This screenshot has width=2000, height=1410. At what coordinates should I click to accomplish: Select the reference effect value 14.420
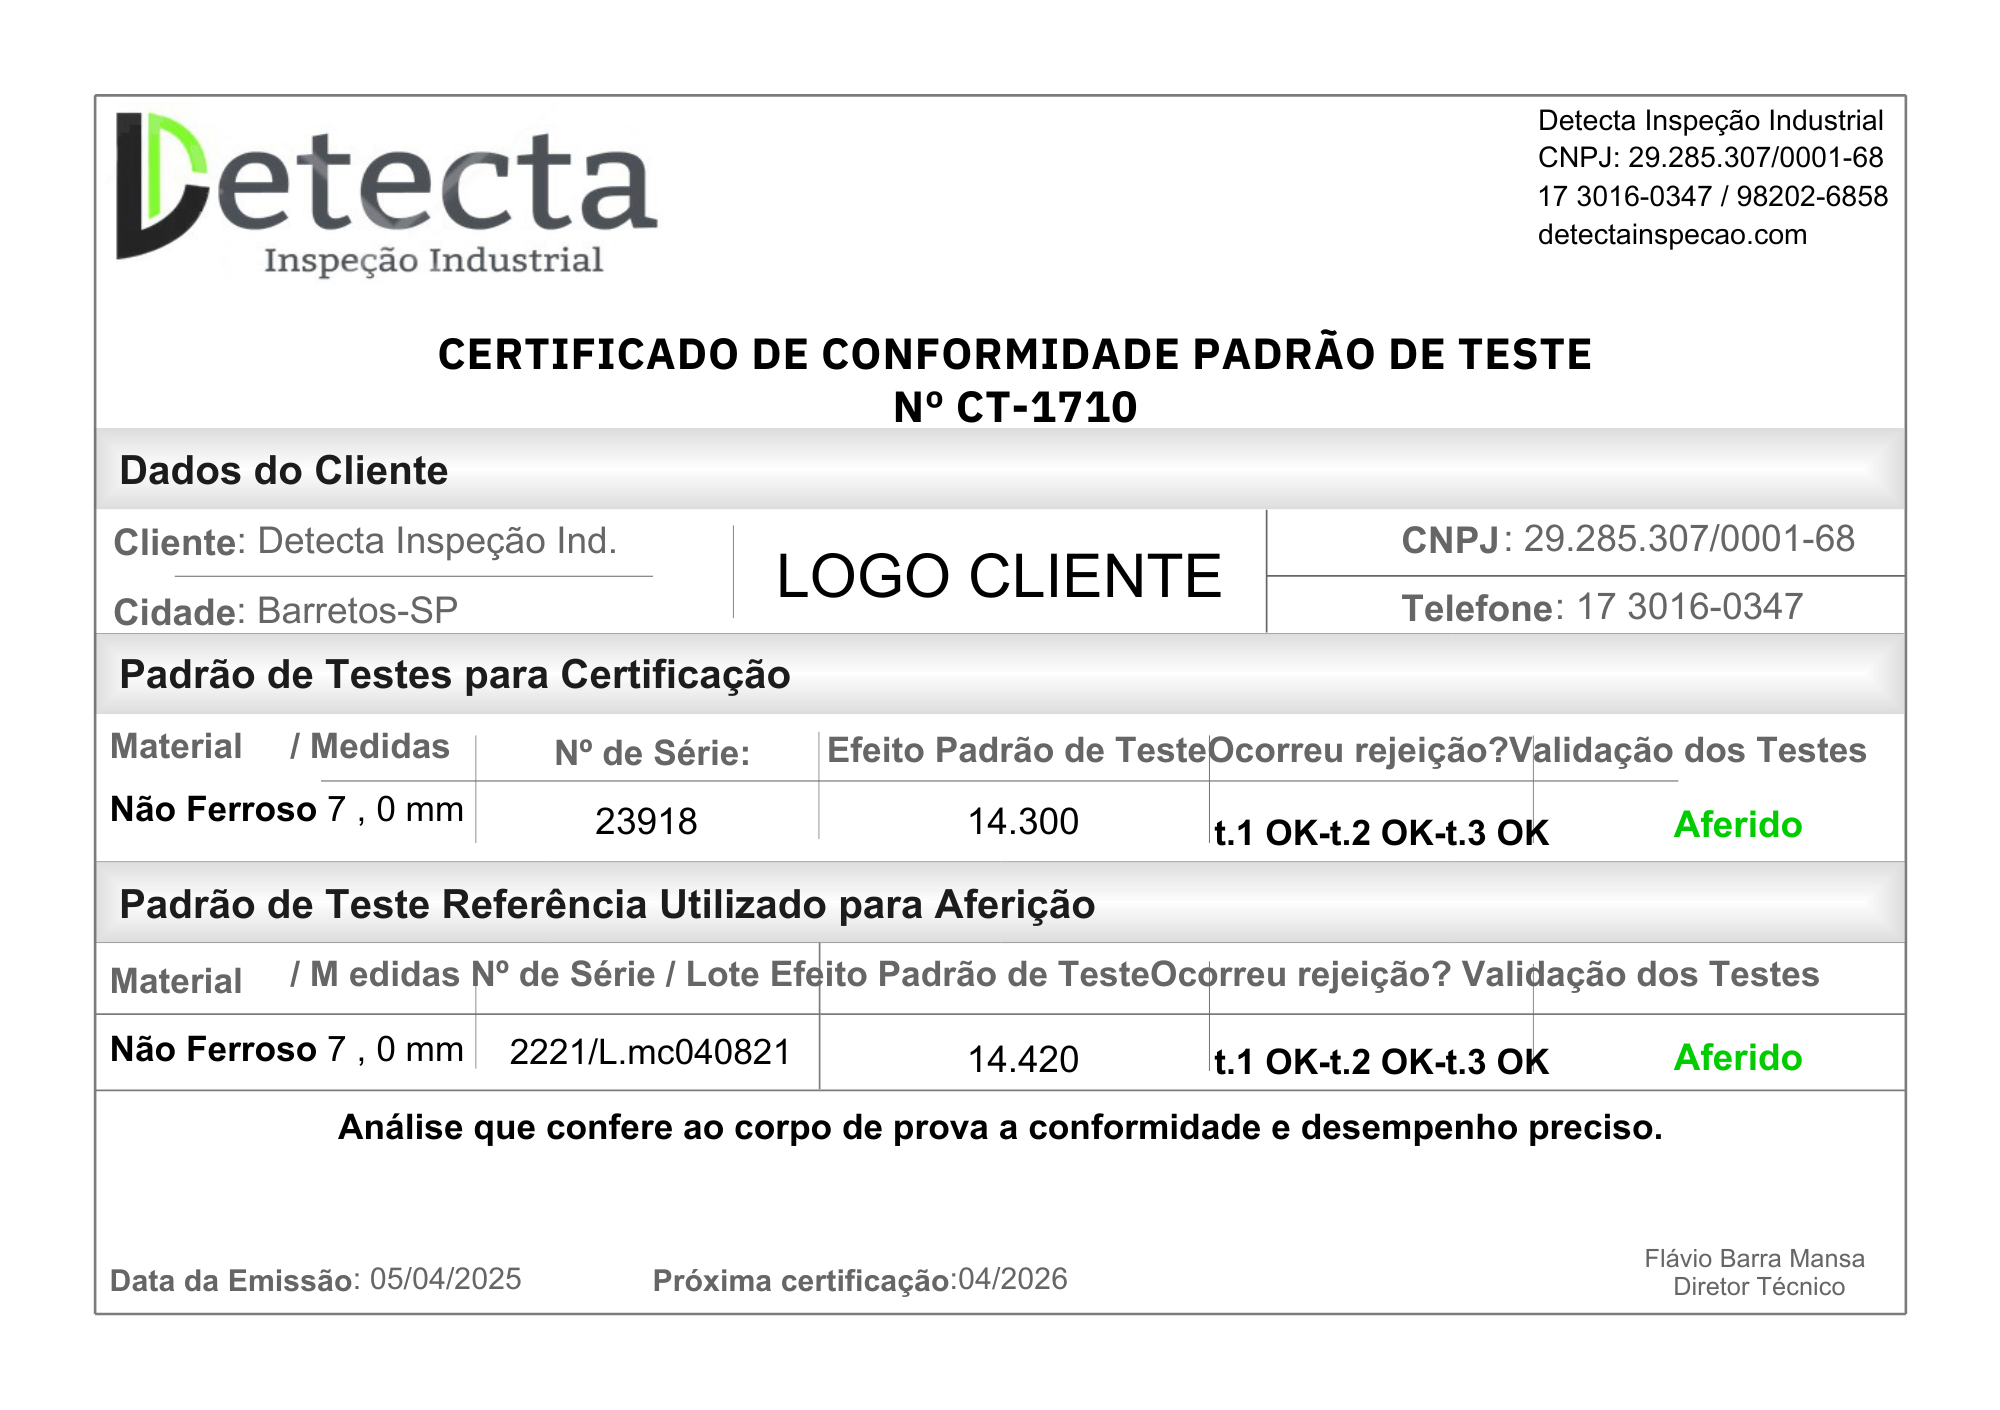point(1023,1060)
